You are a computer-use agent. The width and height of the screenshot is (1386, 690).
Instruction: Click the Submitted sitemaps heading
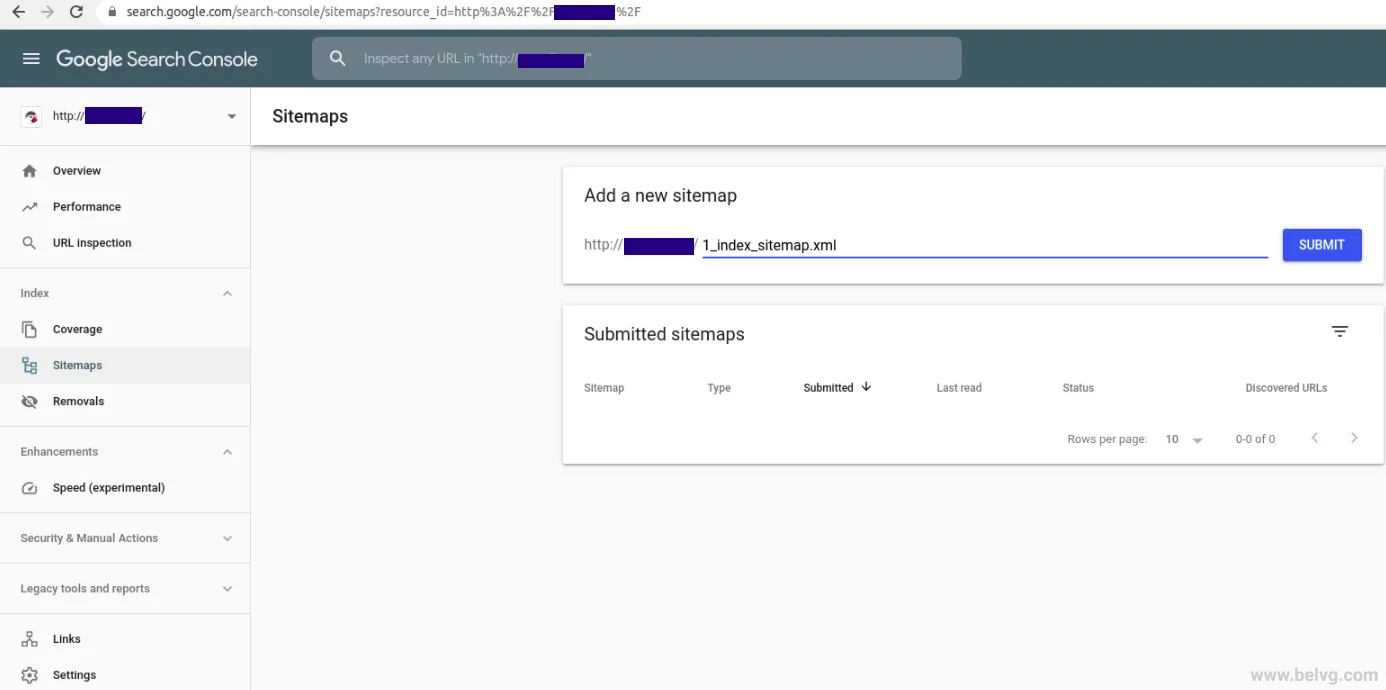[664, 334]
